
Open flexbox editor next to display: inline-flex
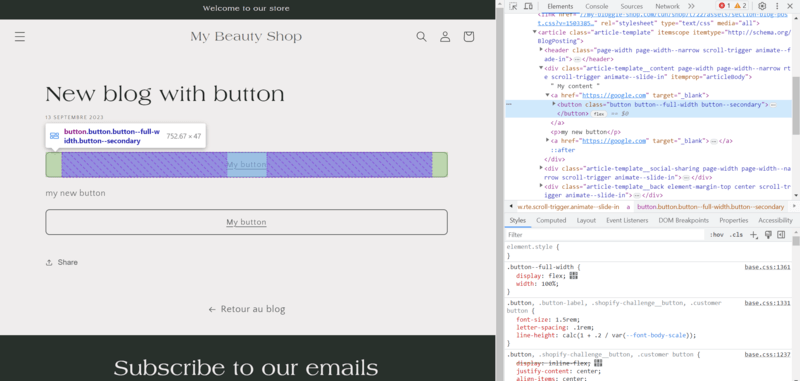coord(598,363)
